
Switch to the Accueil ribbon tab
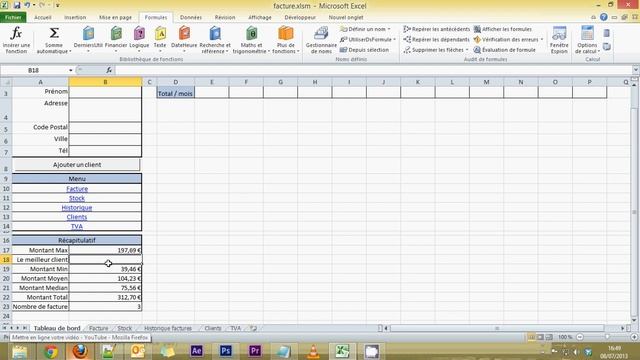[x=43, y=17]
